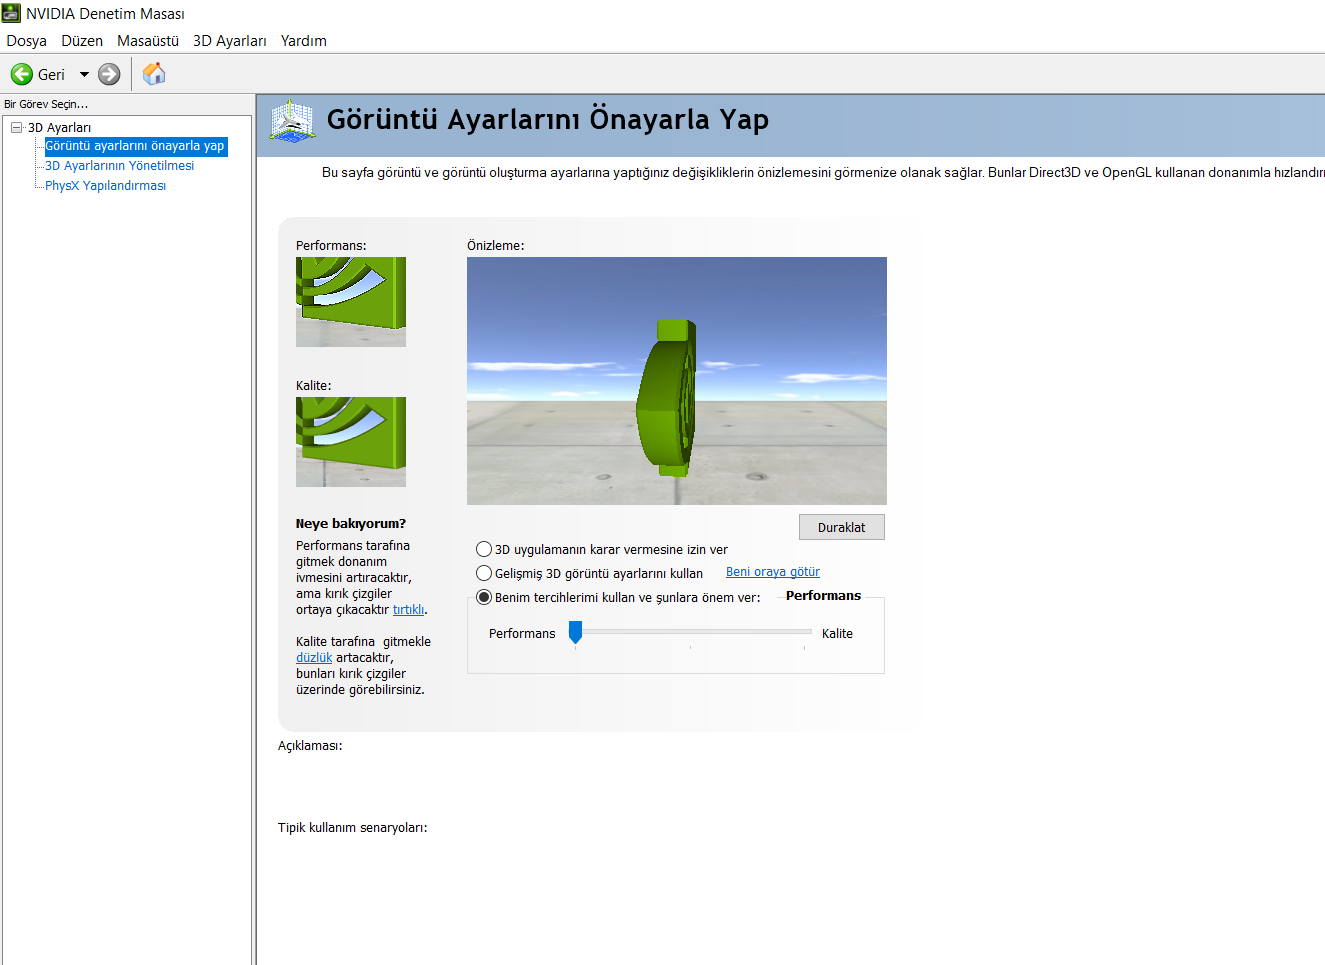
Task: Click the Duraklat button
Action: tap(842, 527)
